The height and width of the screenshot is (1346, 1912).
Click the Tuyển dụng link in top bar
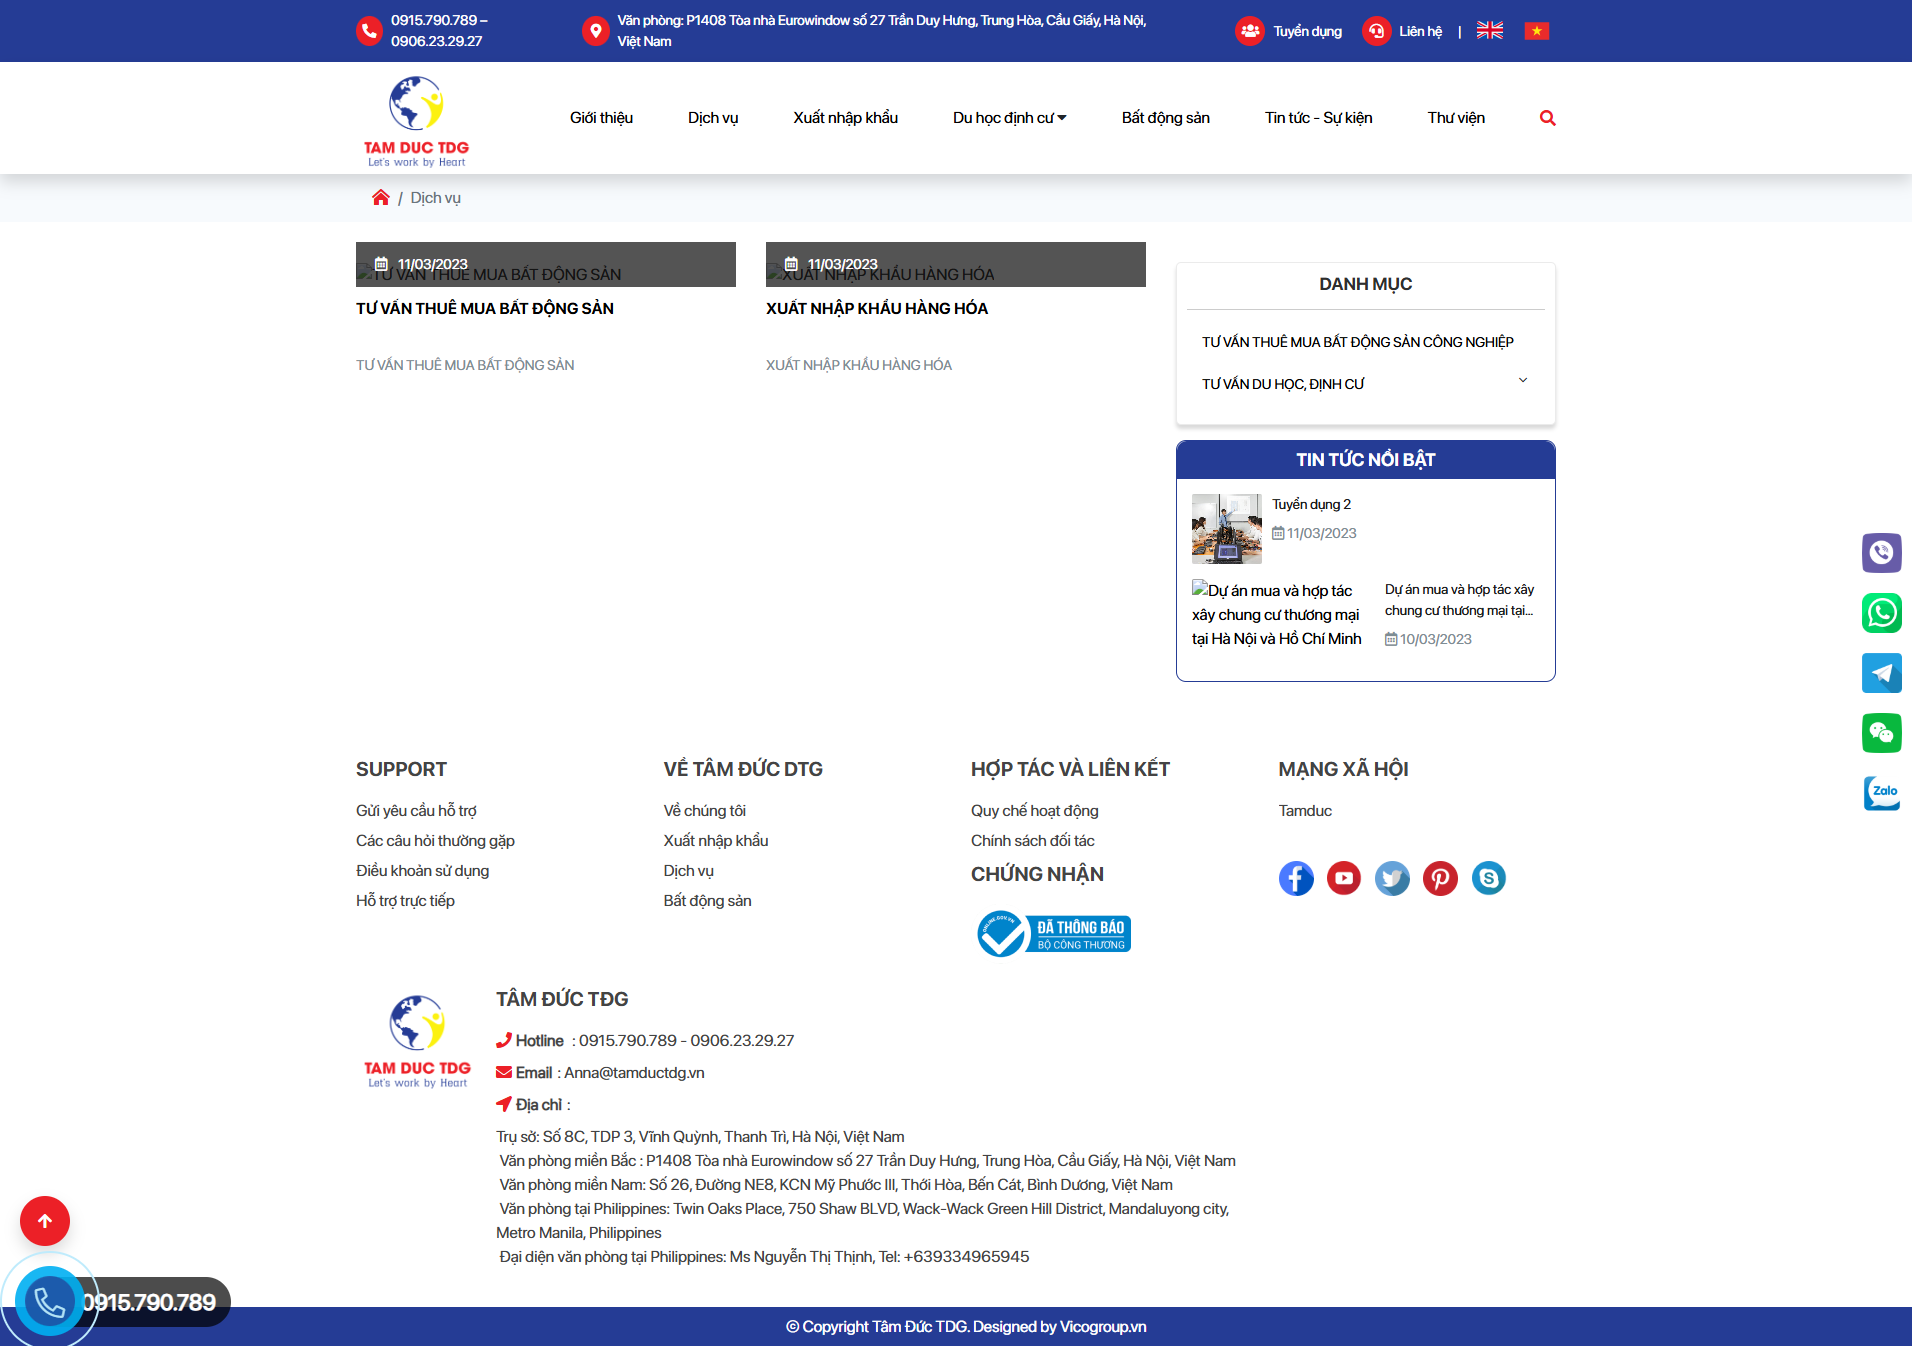tap(1306, 31)
